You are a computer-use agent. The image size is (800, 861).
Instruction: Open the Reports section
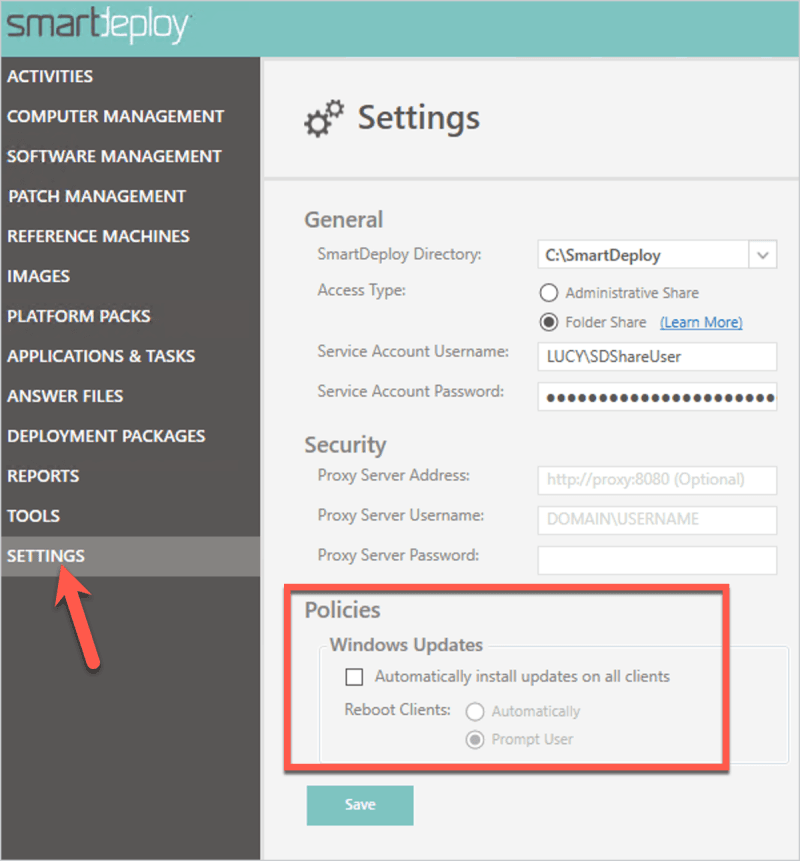pos(42,476)
